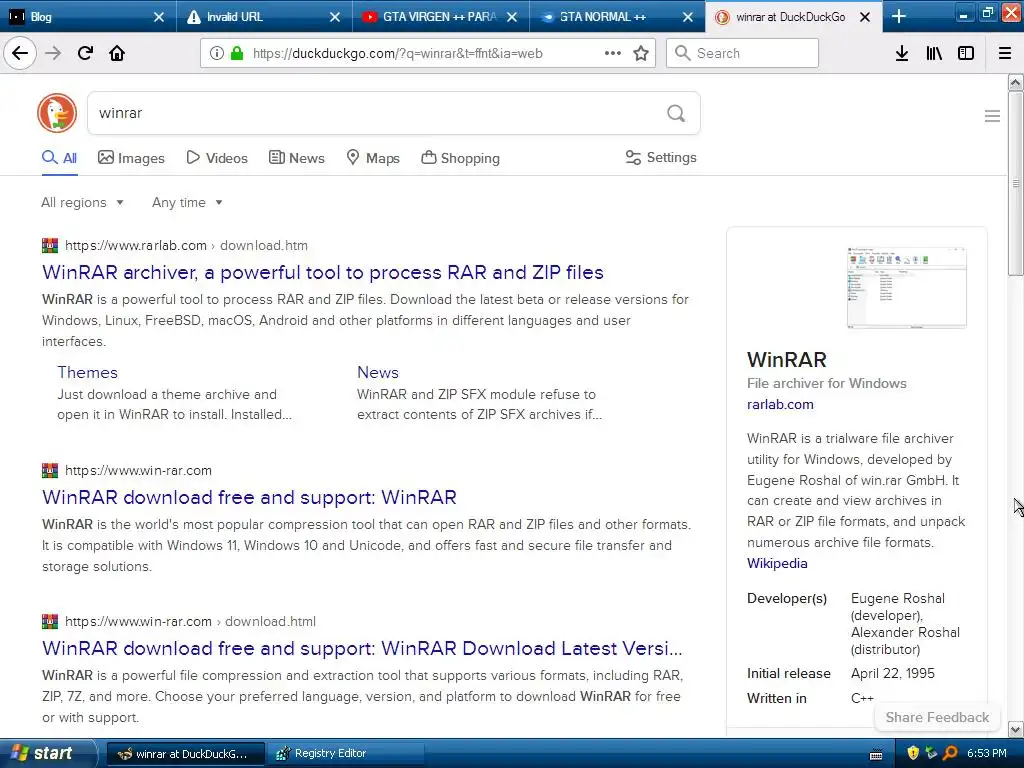Close the GTA NORMAL ++ tab
The height and width of the screenshot is (768, 1024).
point(688,17)
